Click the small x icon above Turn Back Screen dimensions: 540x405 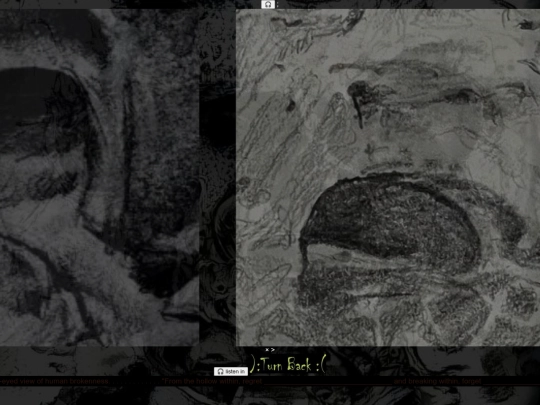[267, 350]
